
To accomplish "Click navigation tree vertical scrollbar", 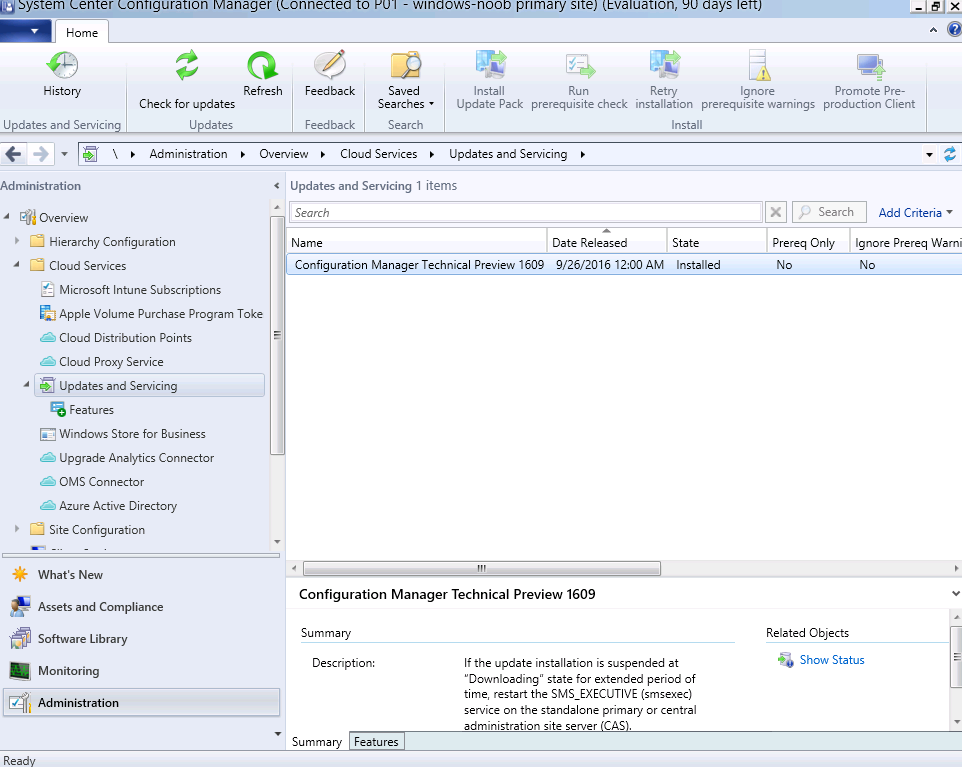I will [x=277, y=334].
